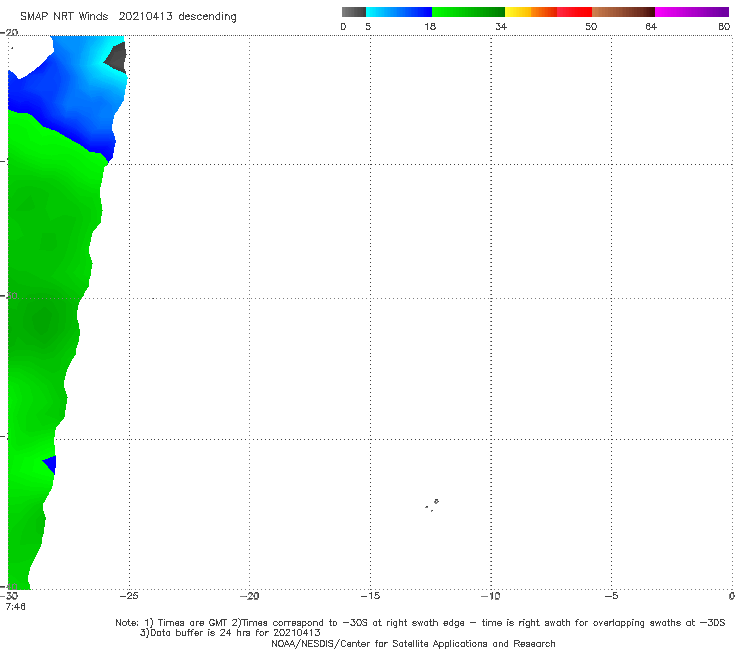740x650 pixels.
Task: Click the small blue patch on green swath edge
Action: pyautogui.click(x=50, y=464)
